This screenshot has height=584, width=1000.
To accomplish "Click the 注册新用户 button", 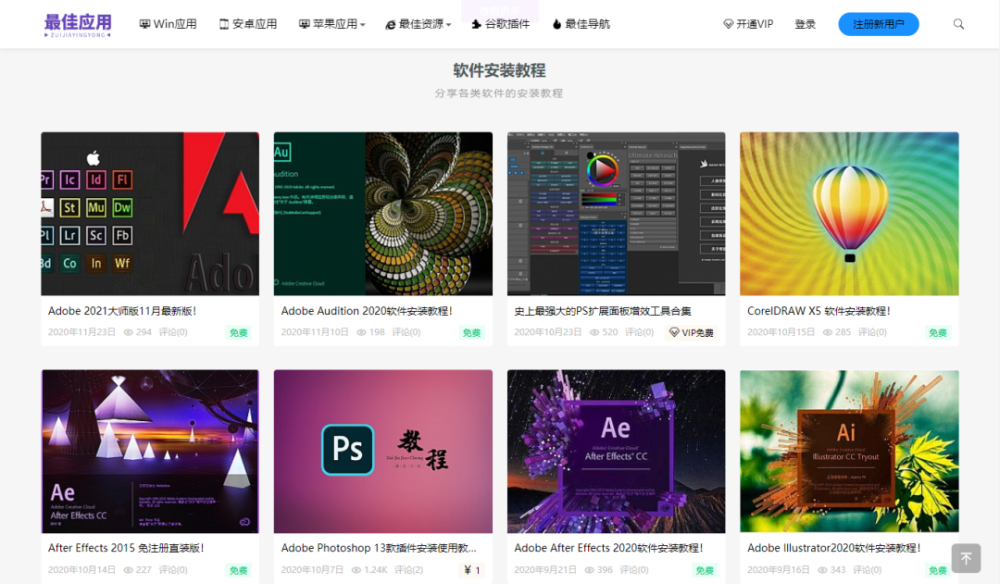I will (x=878, y=24).
